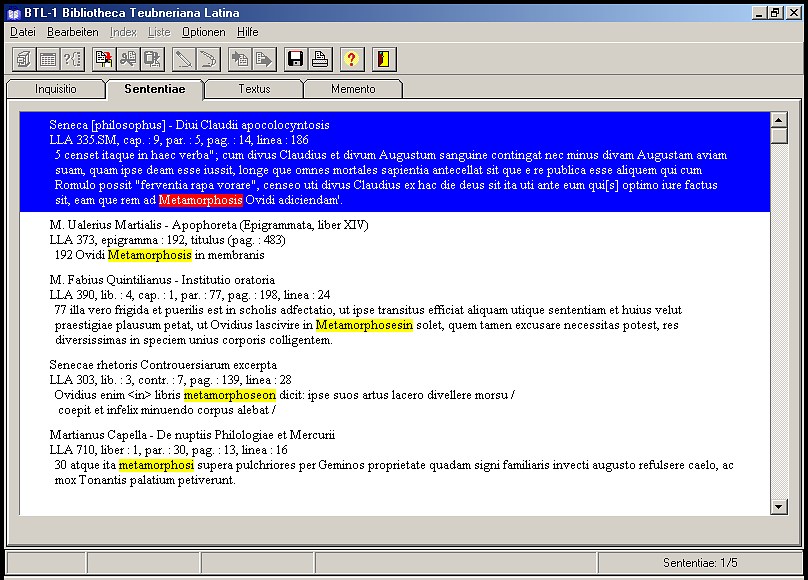Click the highlighted word Metamorphosesin

[x=364, y=325]
